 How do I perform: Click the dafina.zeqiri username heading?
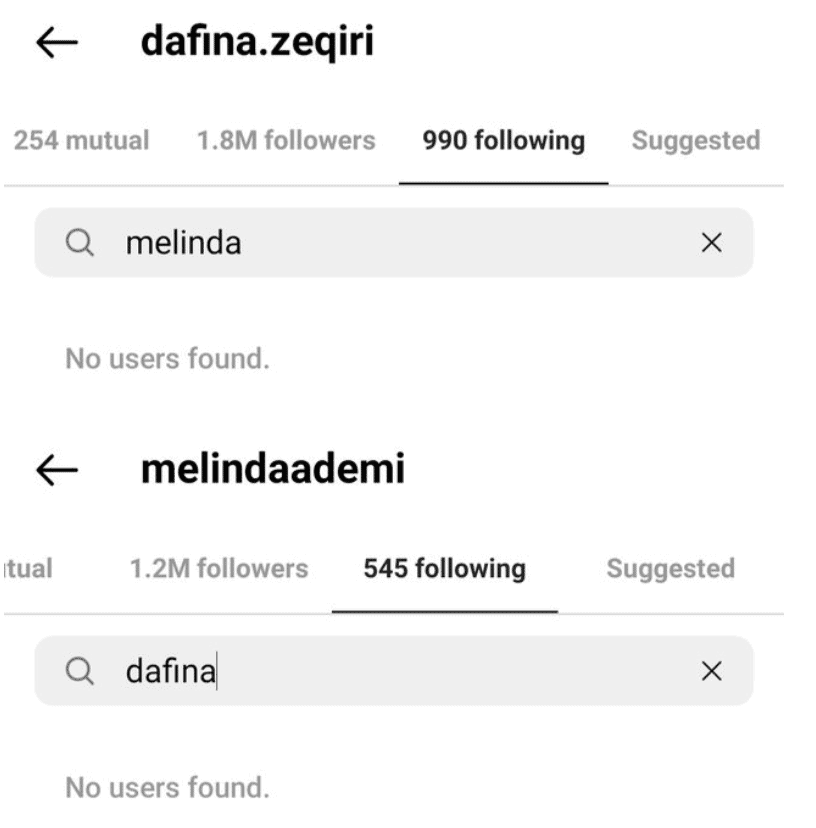point(257,43)
